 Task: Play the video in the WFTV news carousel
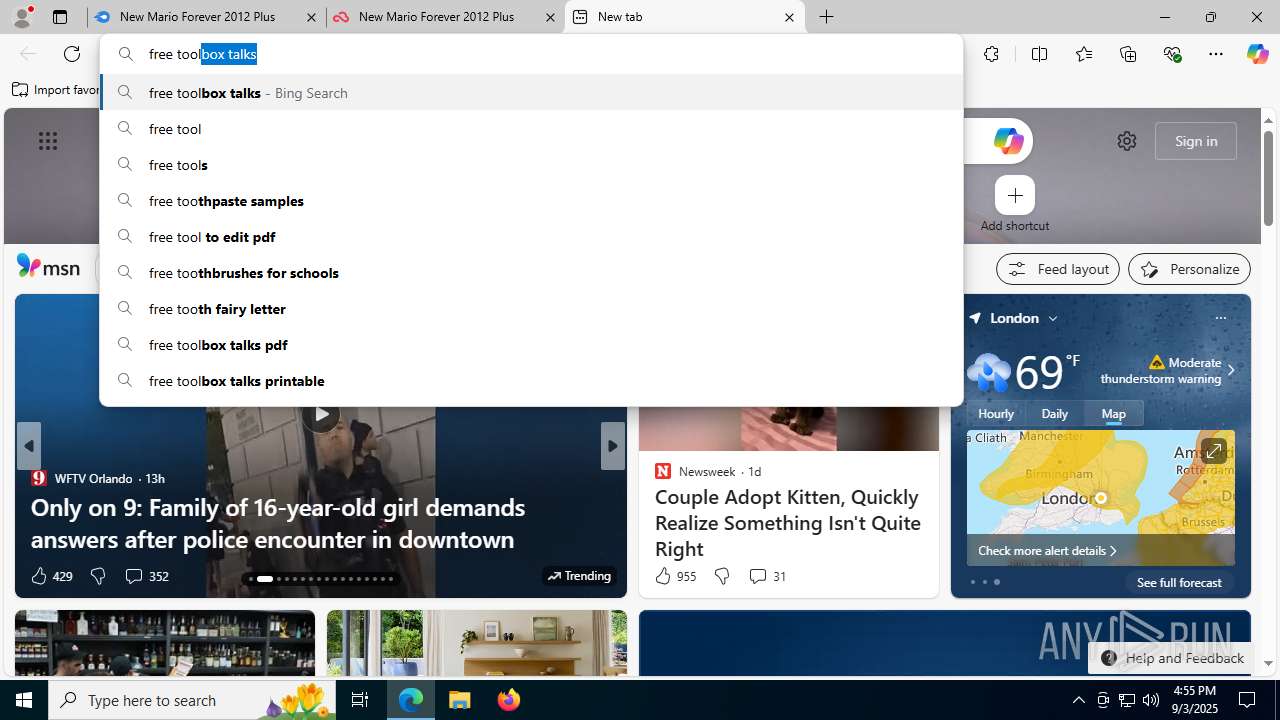click(320, 414)
